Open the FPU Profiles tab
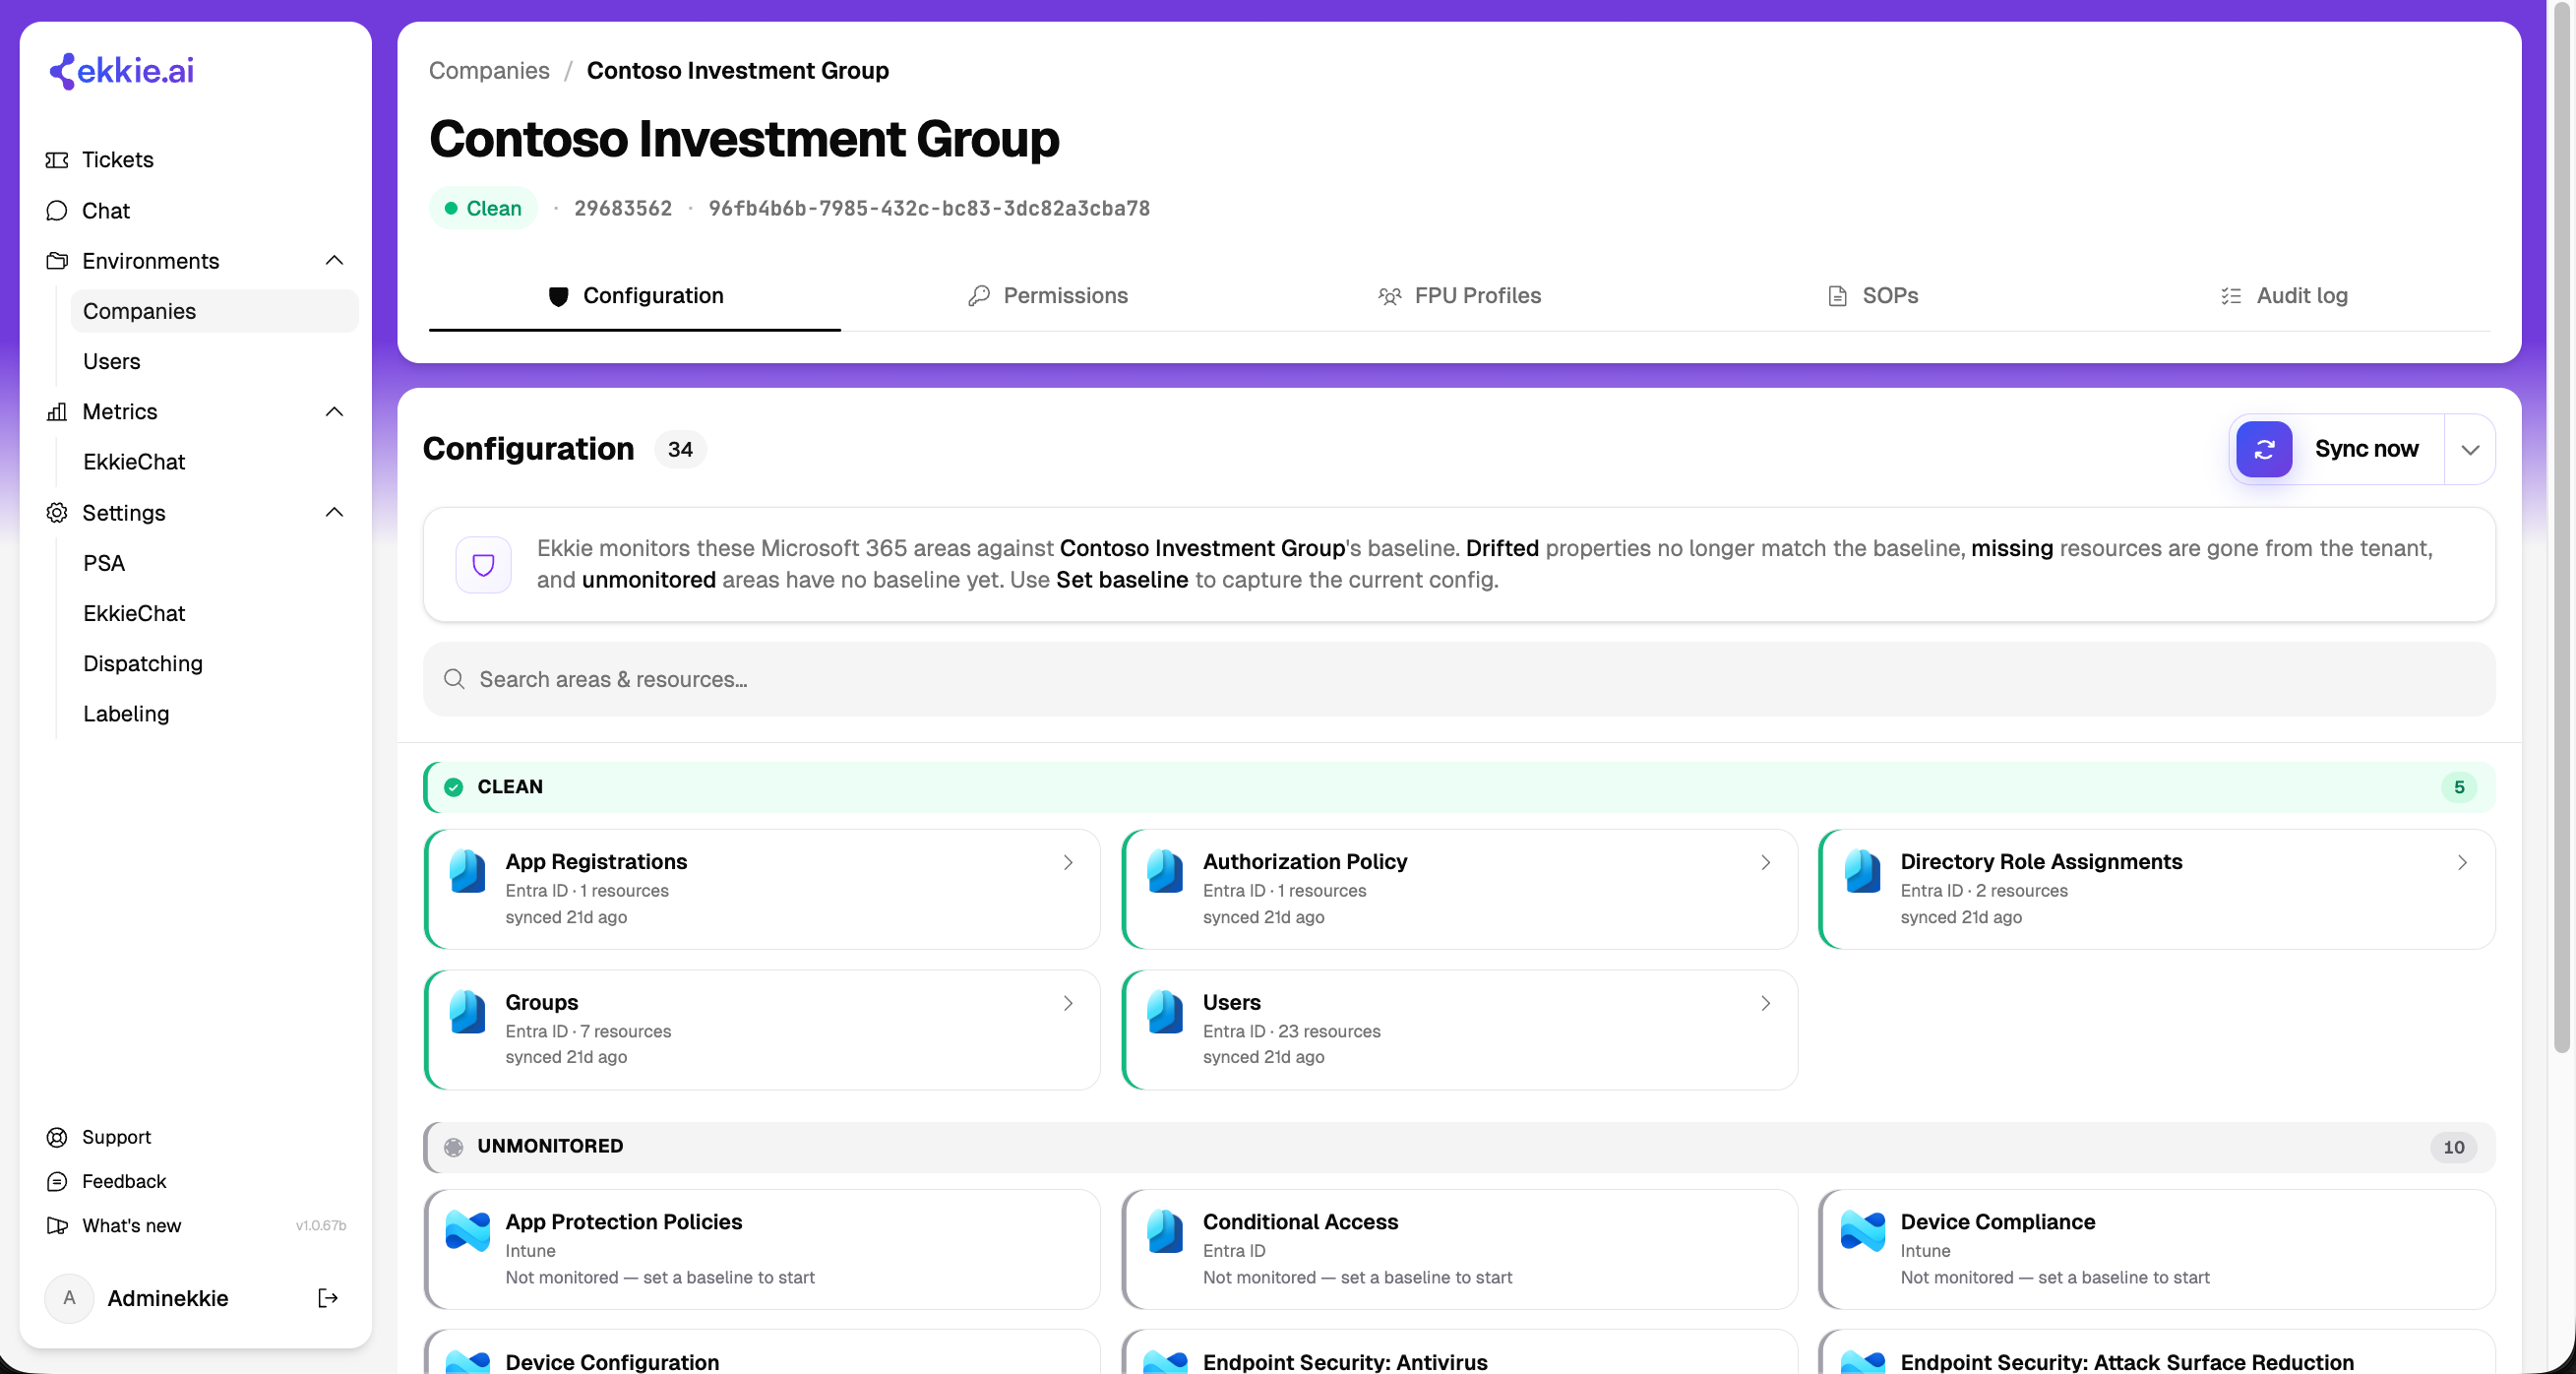 (x=1459, y=296)
